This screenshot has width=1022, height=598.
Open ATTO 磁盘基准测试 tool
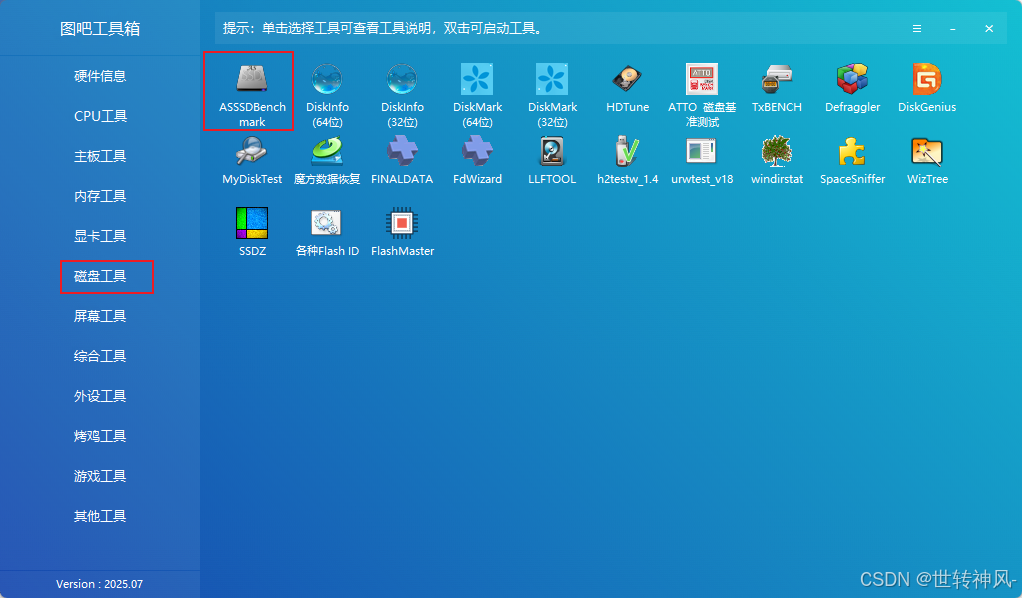[x=702, y=85]
